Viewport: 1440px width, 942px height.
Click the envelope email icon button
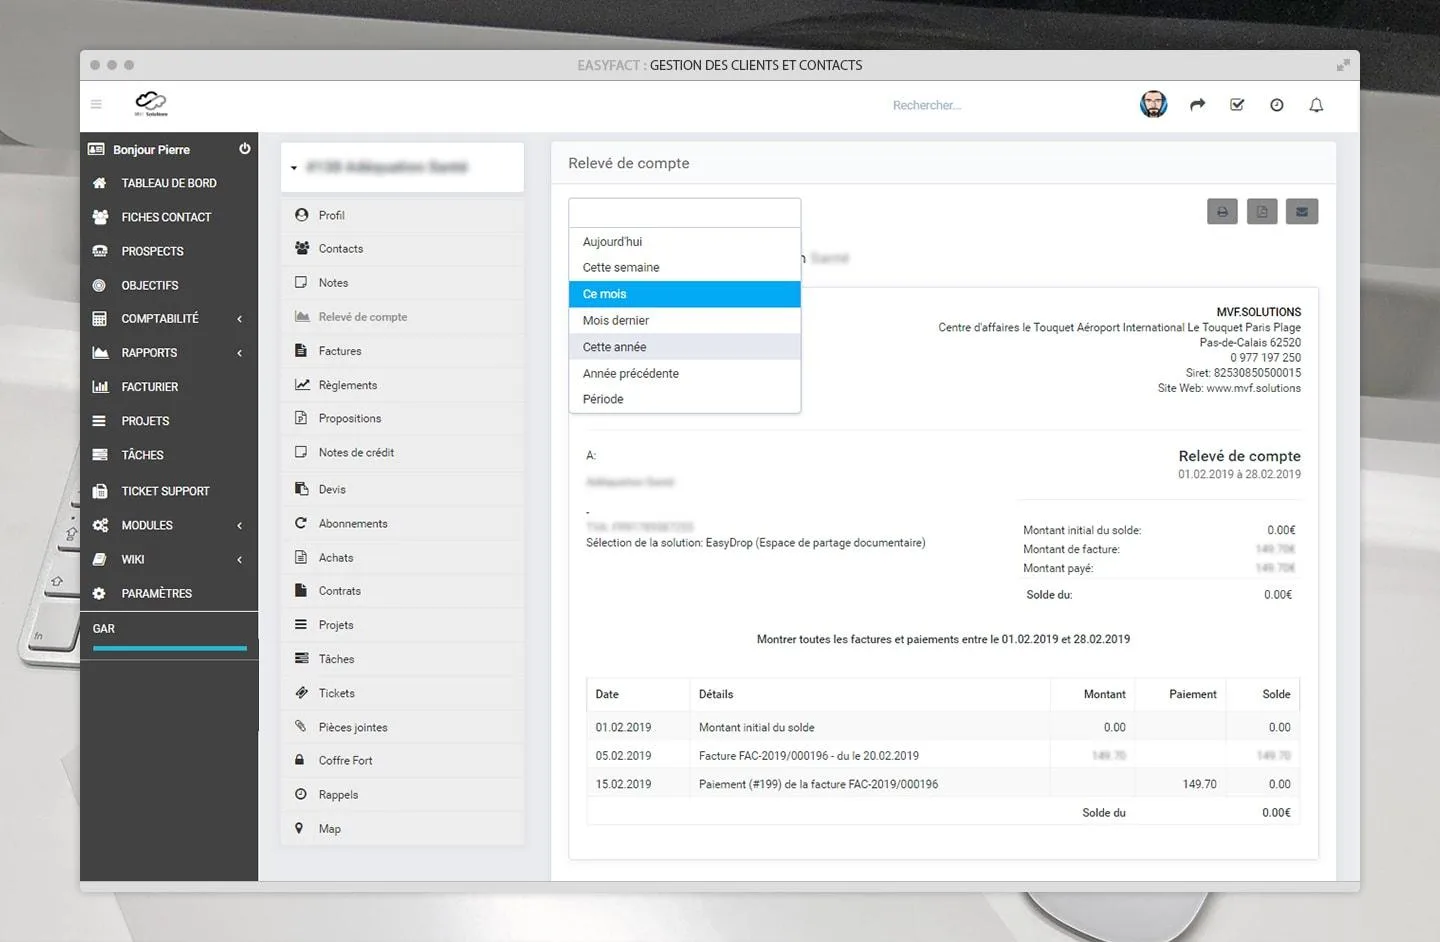(1302, 212)
